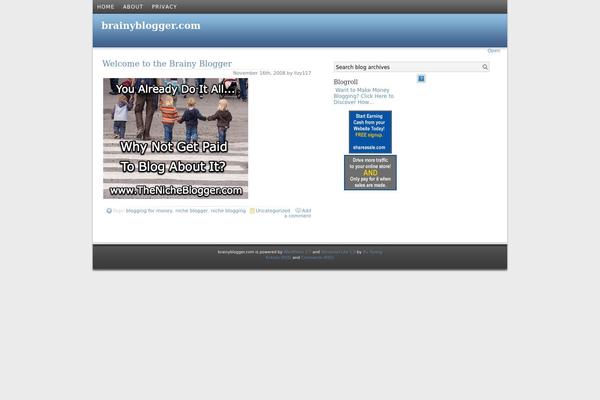Open the ABOUT page menu item
The width and height of the screenshot is (600, 400).
click(133, 7)
